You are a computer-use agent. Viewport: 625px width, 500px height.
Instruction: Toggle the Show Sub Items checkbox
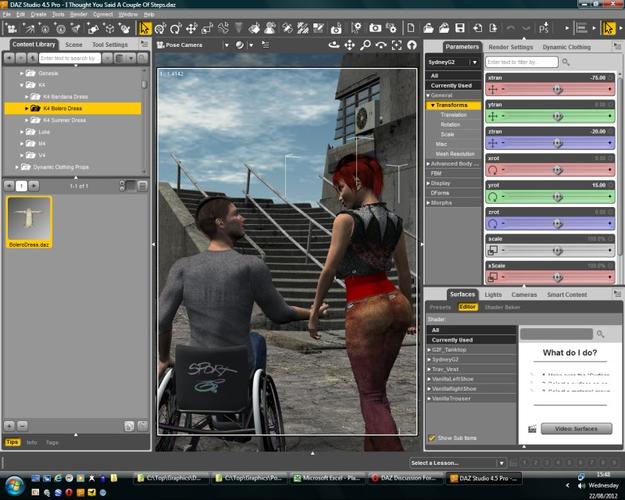tap(432, 438)
